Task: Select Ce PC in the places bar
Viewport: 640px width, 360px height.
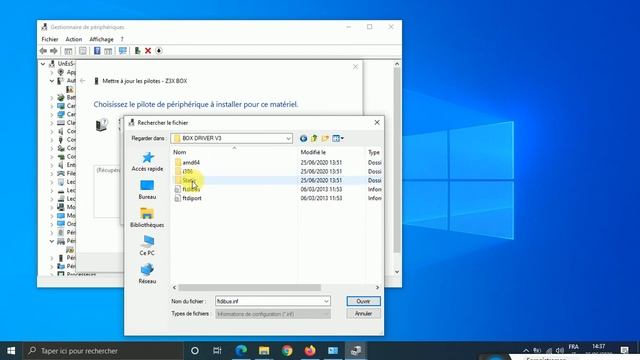Action: point(147,246)
